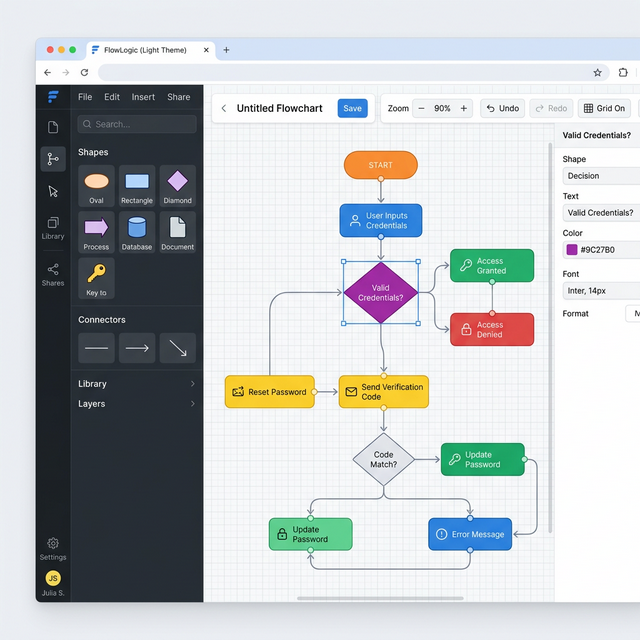The height and width of the screenshot is (640, 640).
Task: Close the FlowLogic browser tab
Action: [x=206, y=50]
